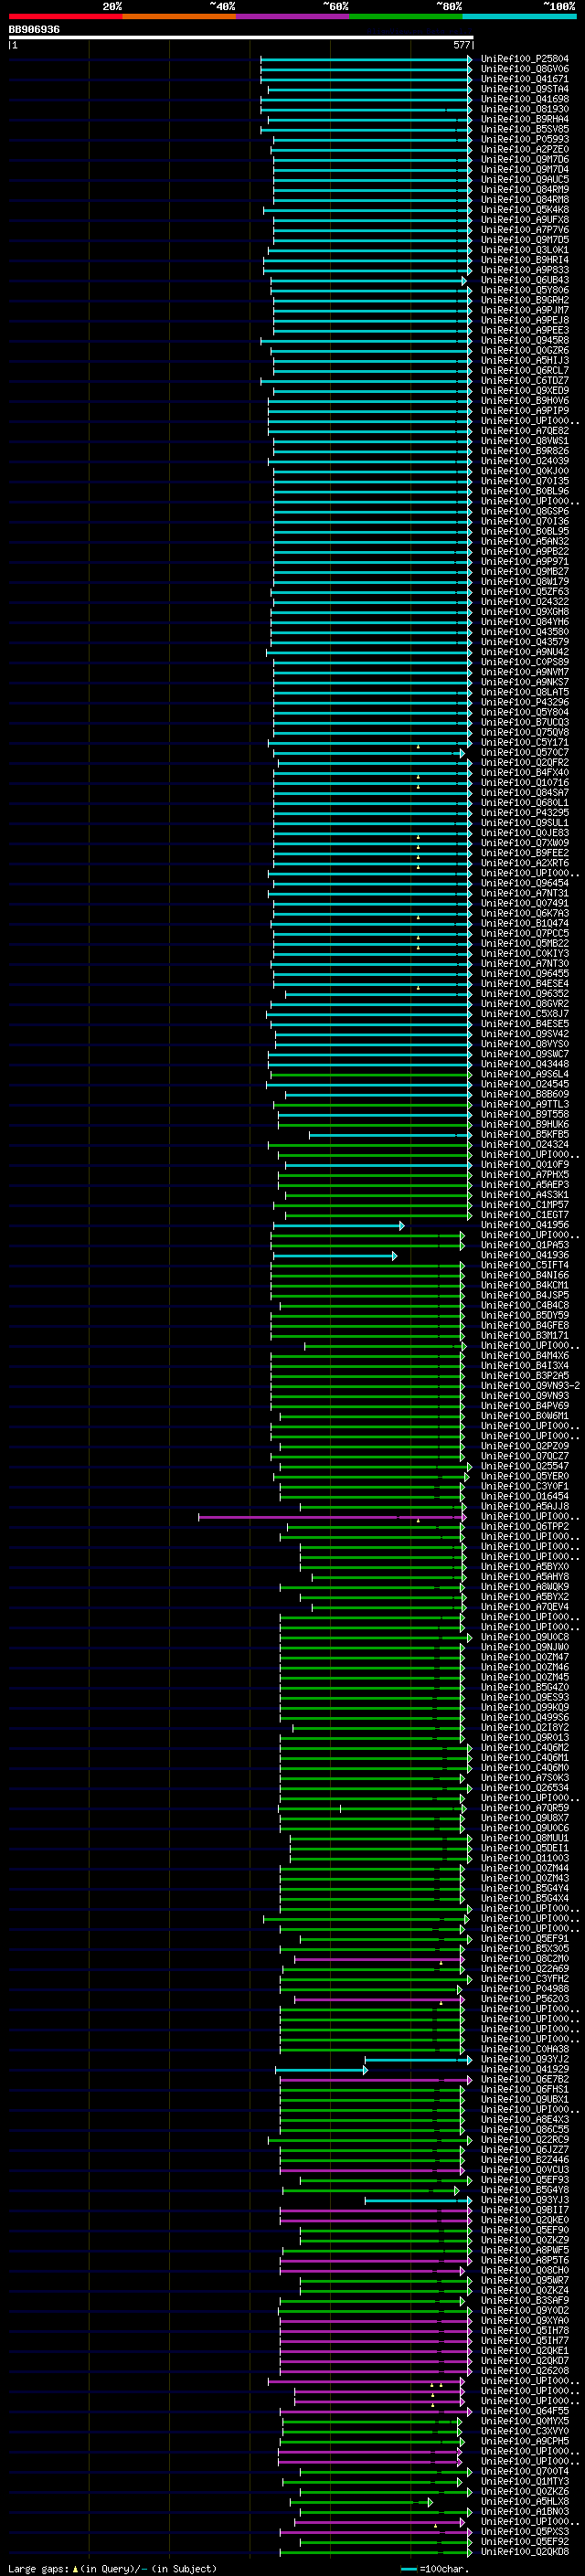Open hit UniRef100_P05993

525,140
